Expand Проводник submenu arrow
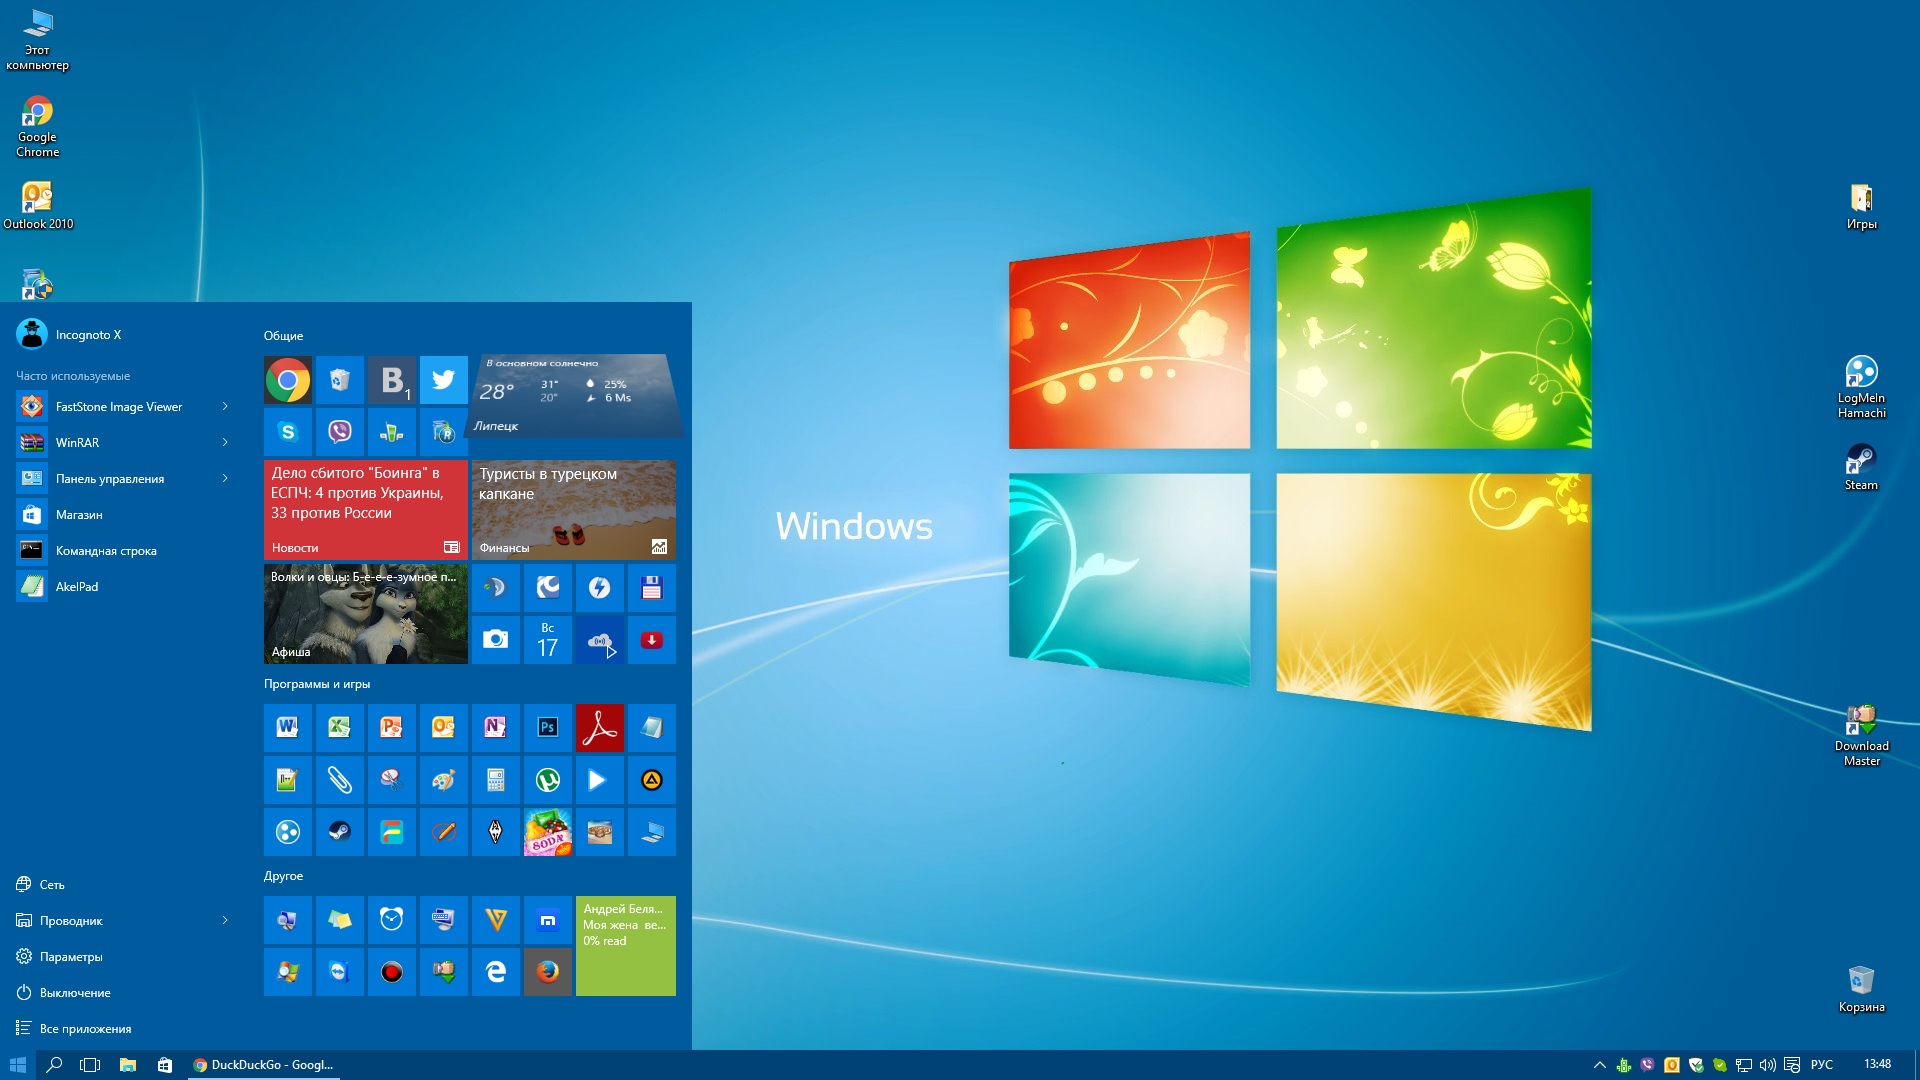 229,920
